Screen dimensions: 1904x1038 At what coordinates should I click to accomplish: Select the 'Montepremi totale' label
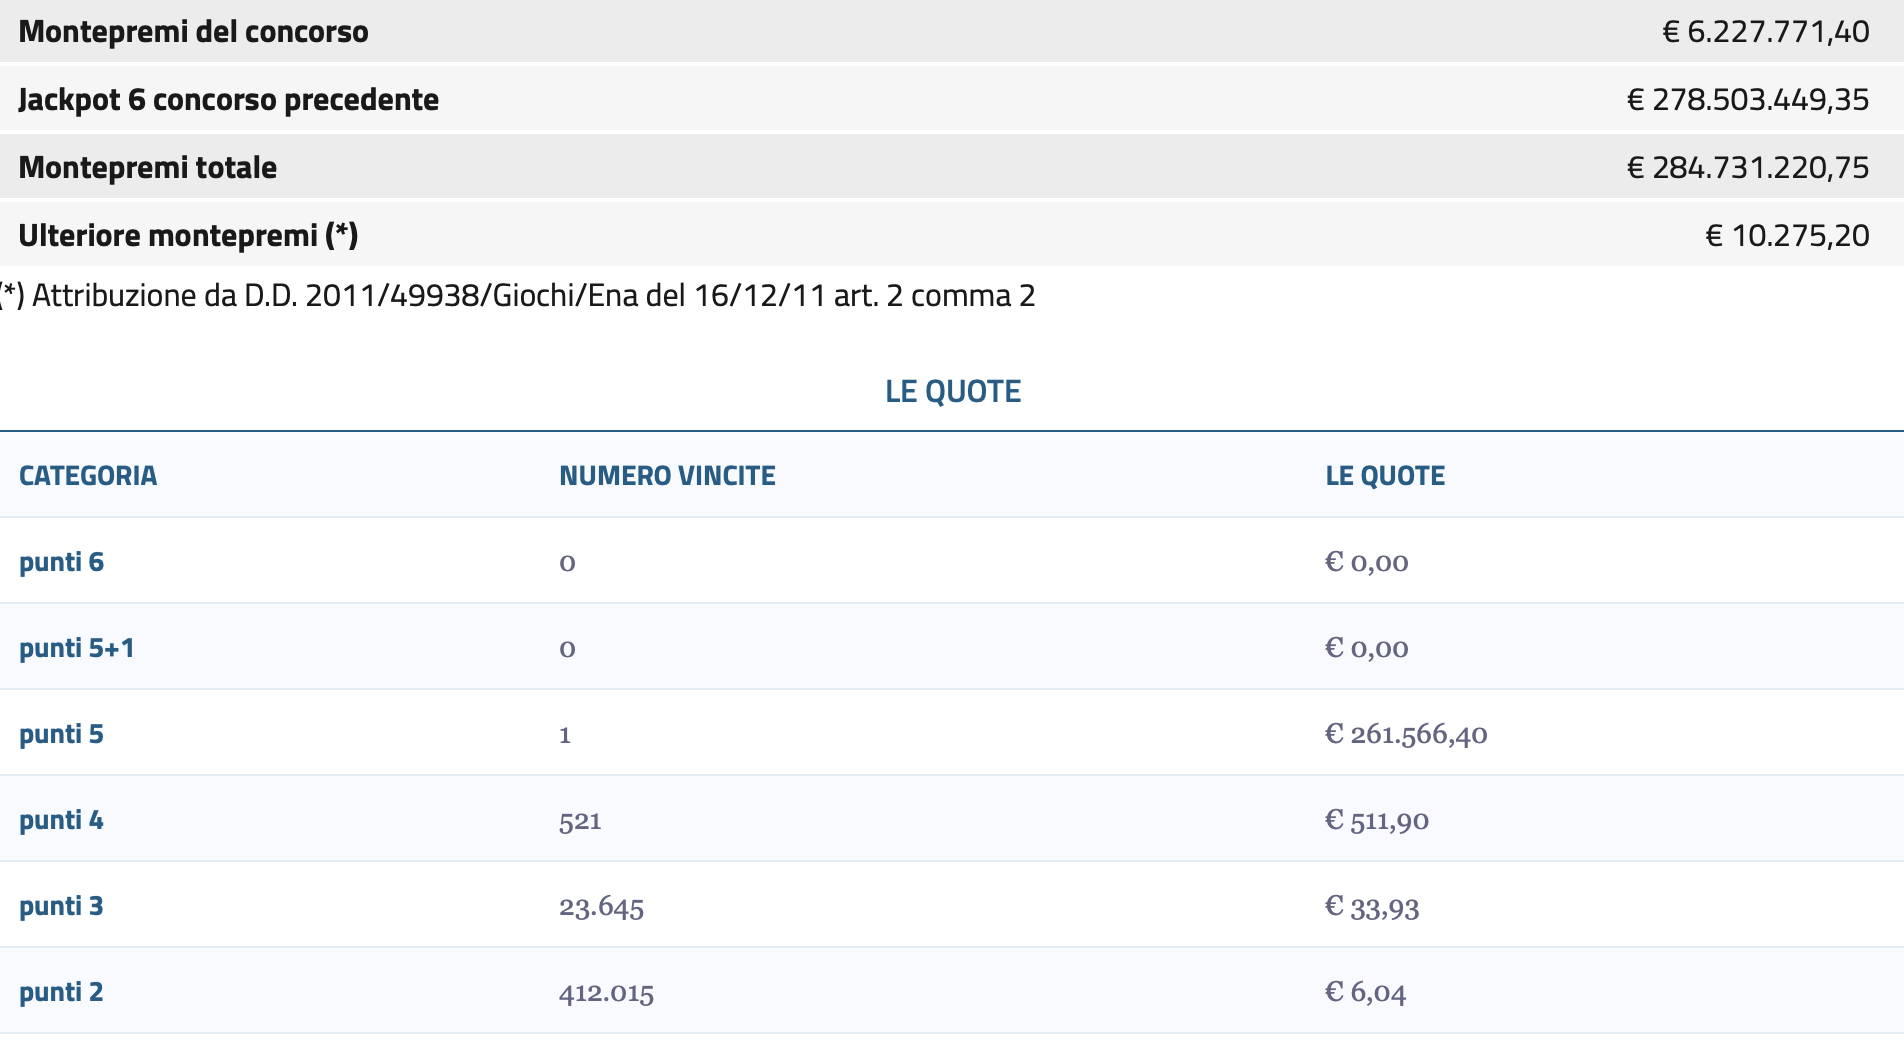point(148,168)
